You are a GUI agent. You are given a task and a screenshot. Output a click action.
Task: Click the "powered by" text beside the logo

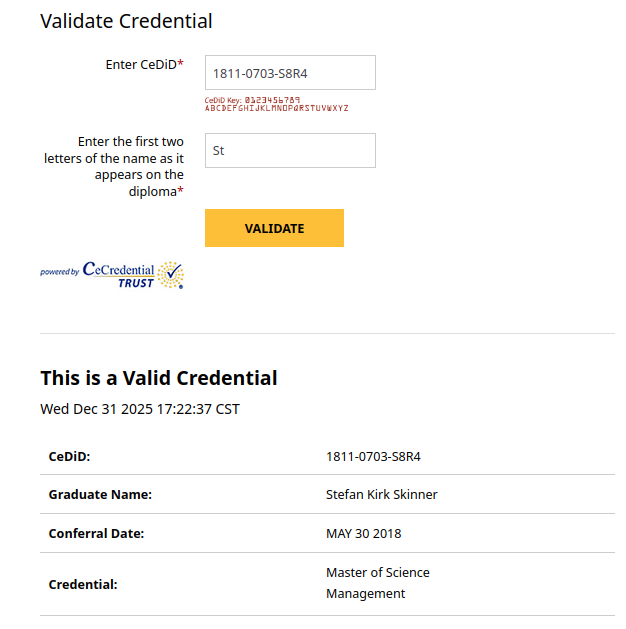coord(60,272)
